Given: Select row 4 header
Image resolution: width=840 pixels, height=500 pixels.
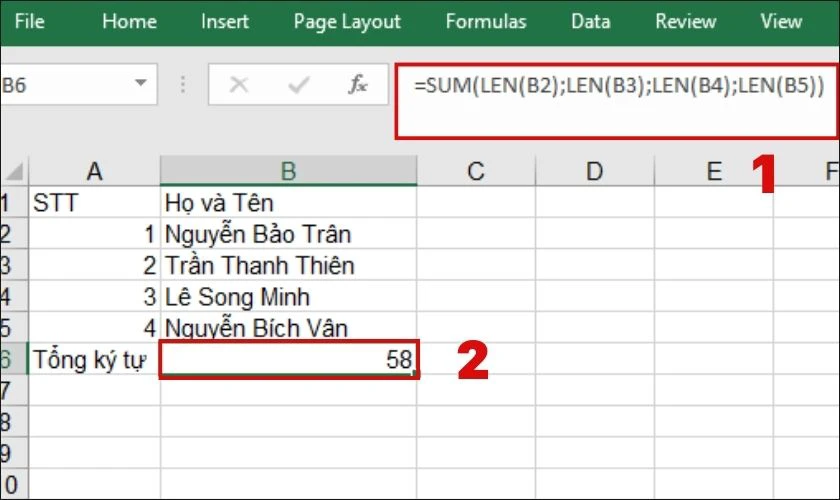Looking at the screenshot, I should 13,296.
